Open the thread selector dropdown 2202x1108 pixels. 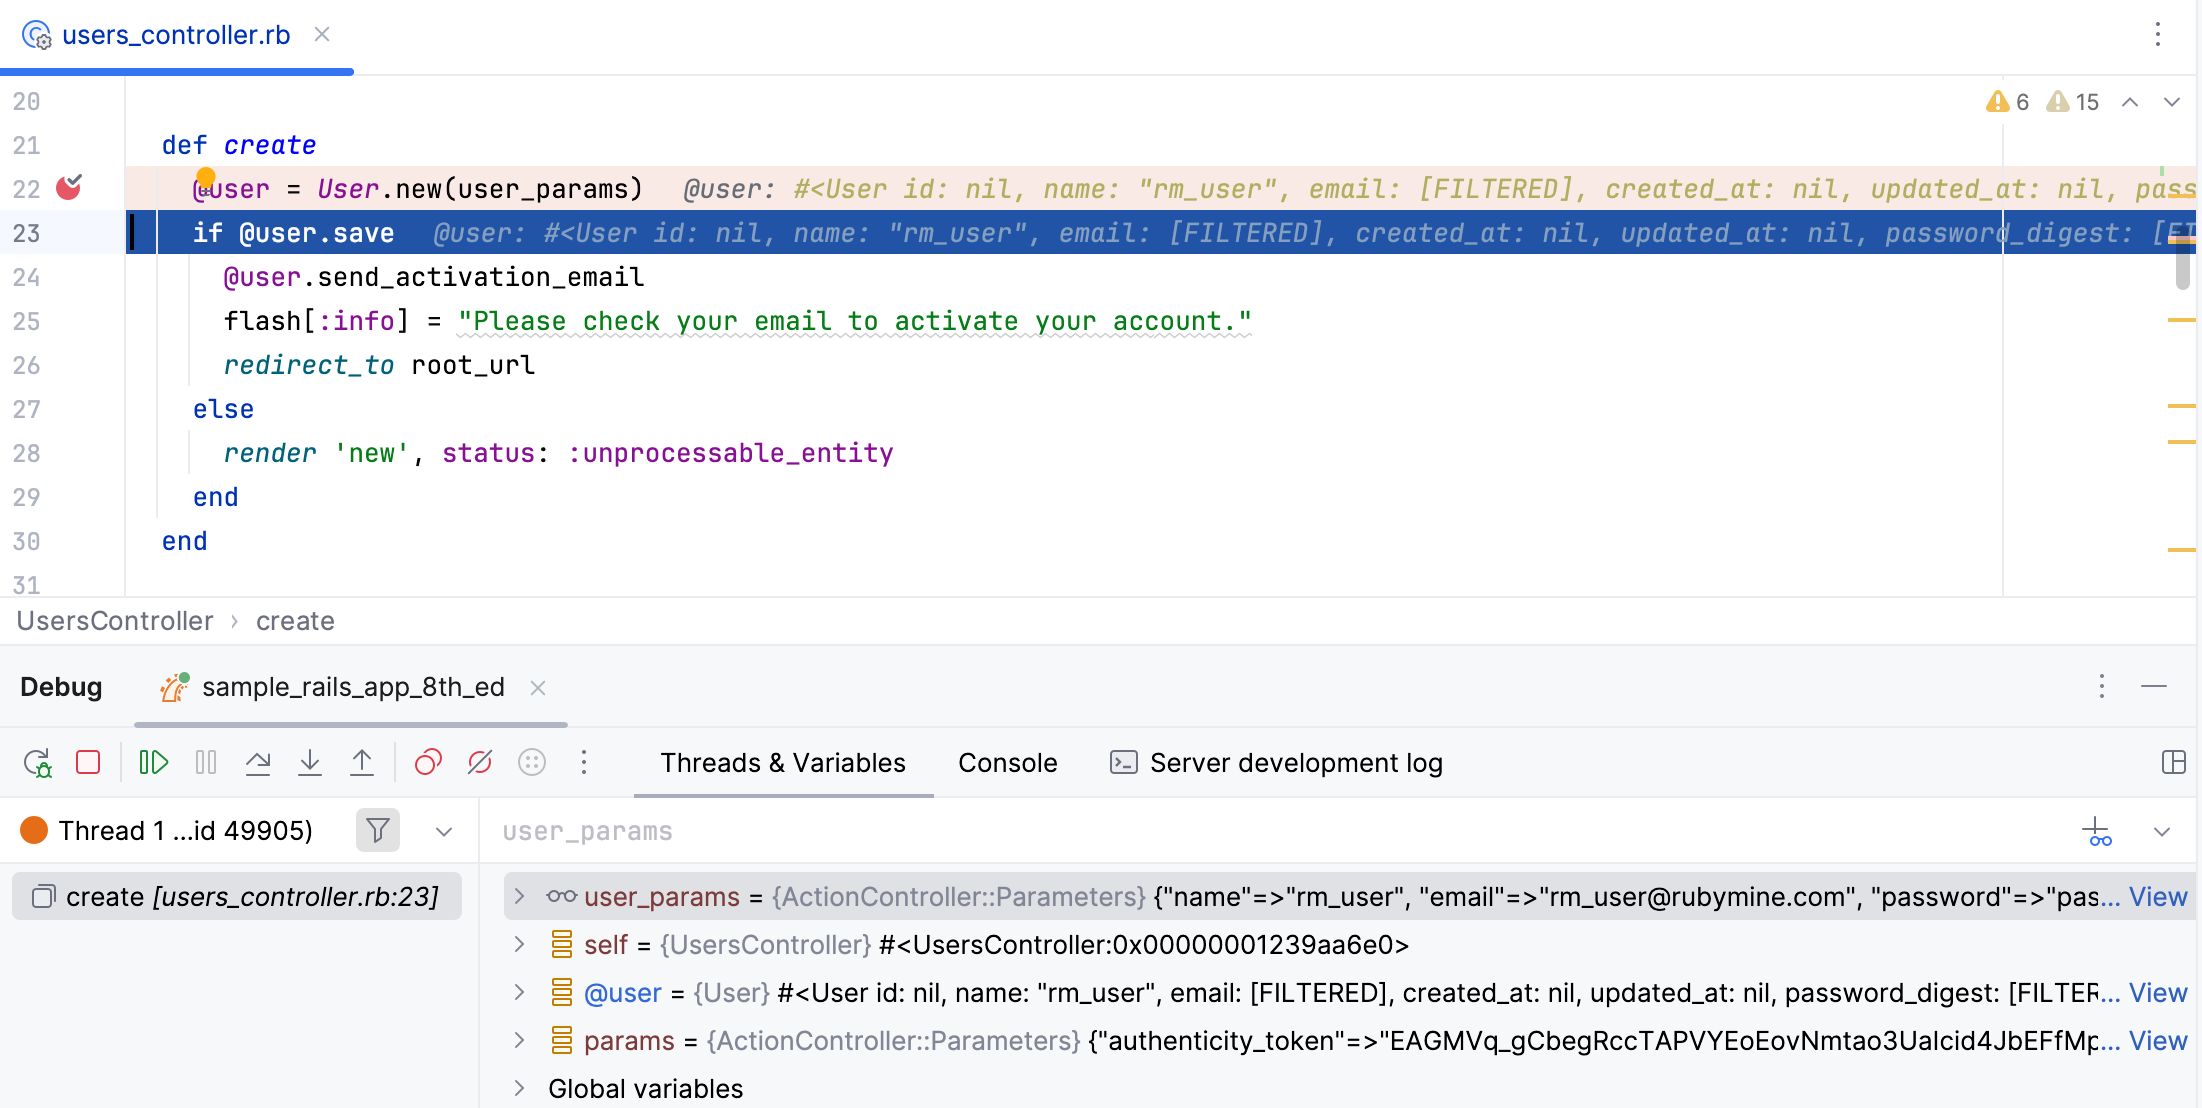coord(444,831)
